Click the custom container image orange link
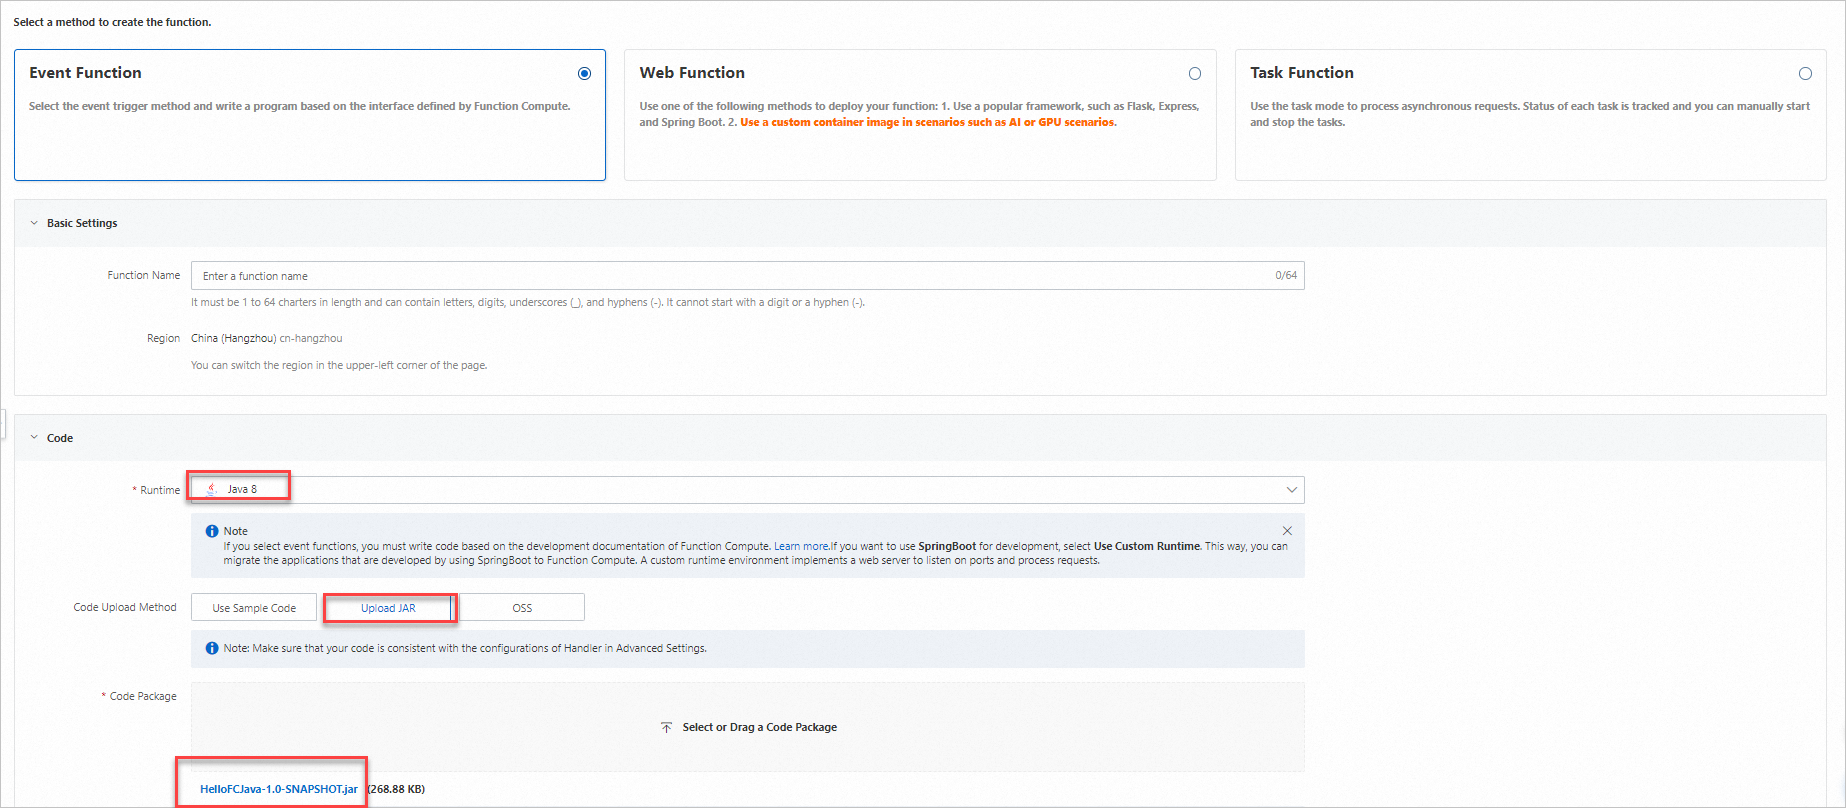Screen dimensions: 1846x808 coord(928,122)
